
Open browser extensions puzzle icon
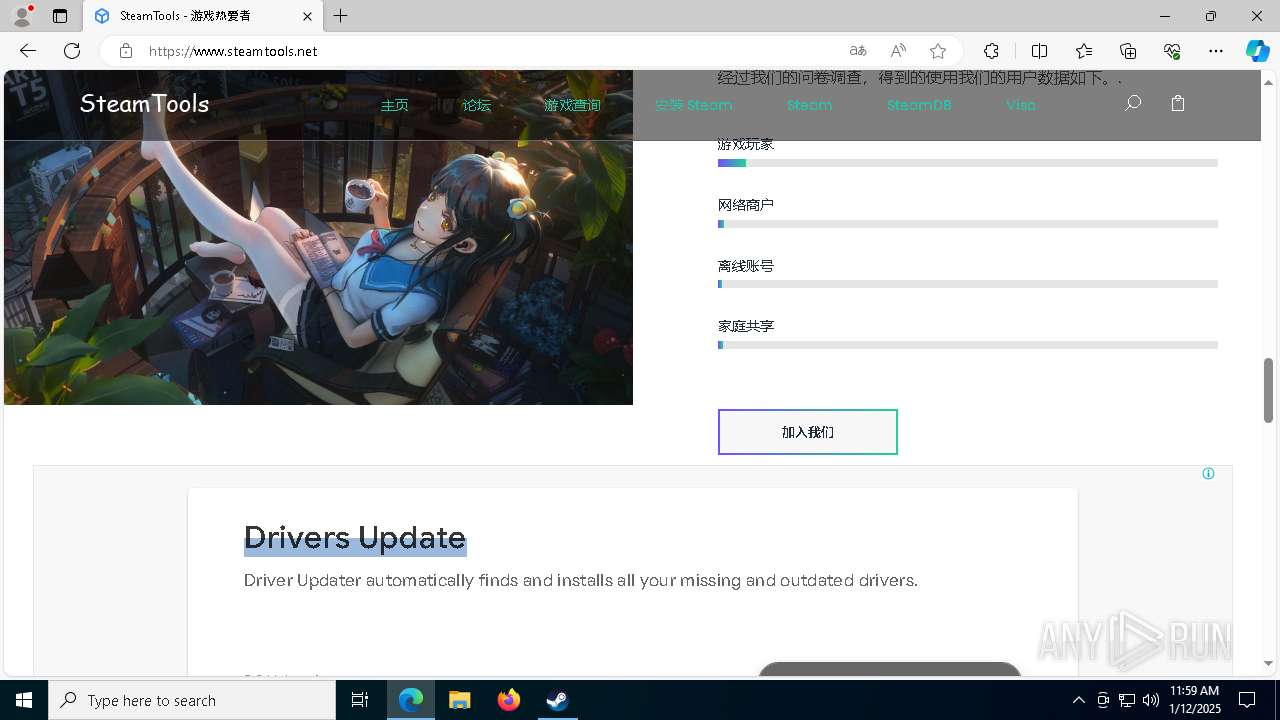(x=991, y=51)
